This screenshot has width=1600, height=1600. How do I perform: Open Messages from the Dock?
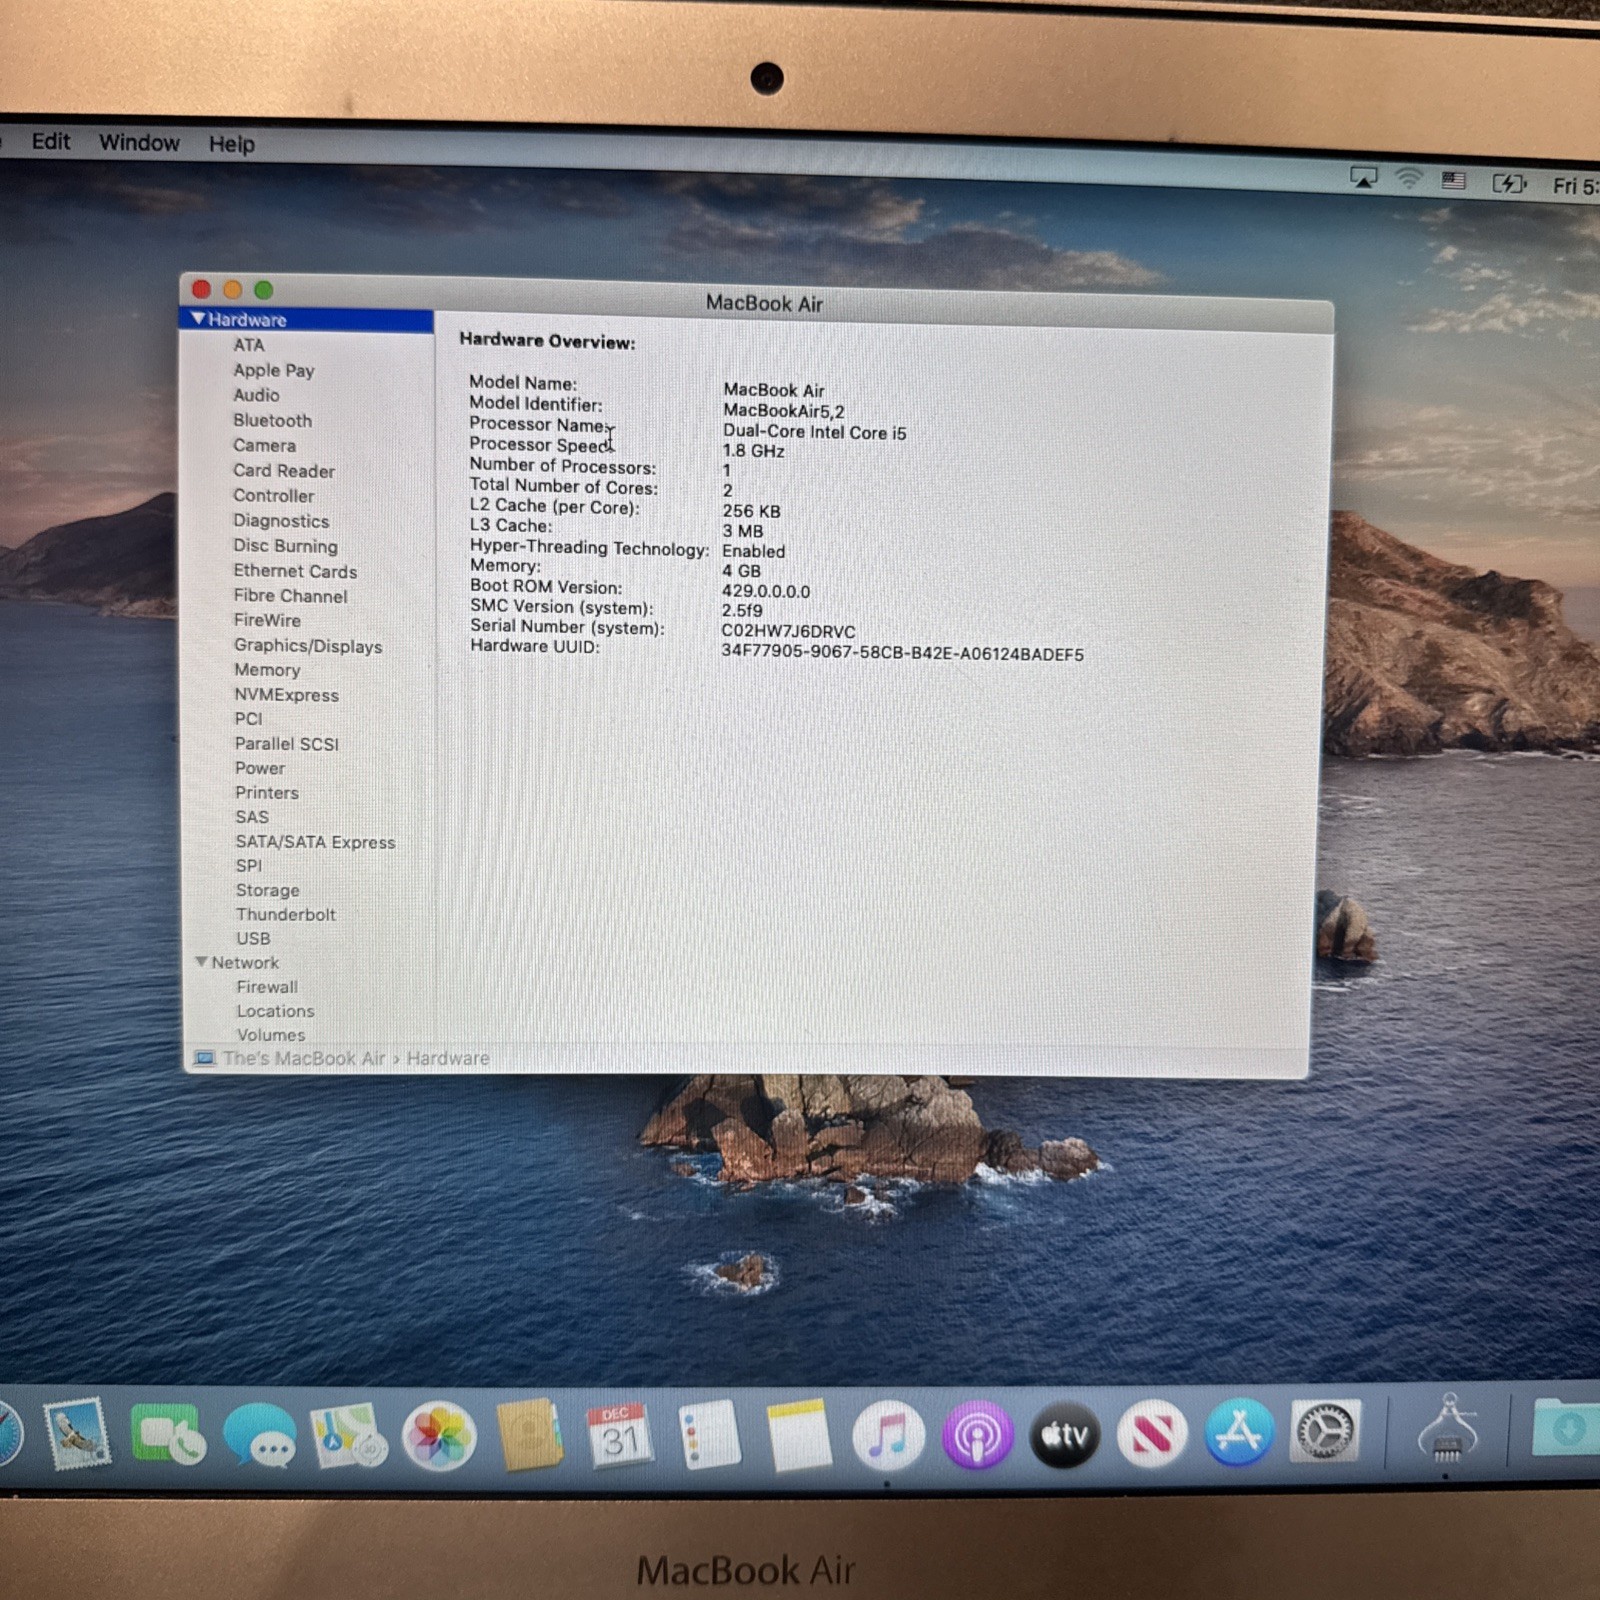(259, 1436)
